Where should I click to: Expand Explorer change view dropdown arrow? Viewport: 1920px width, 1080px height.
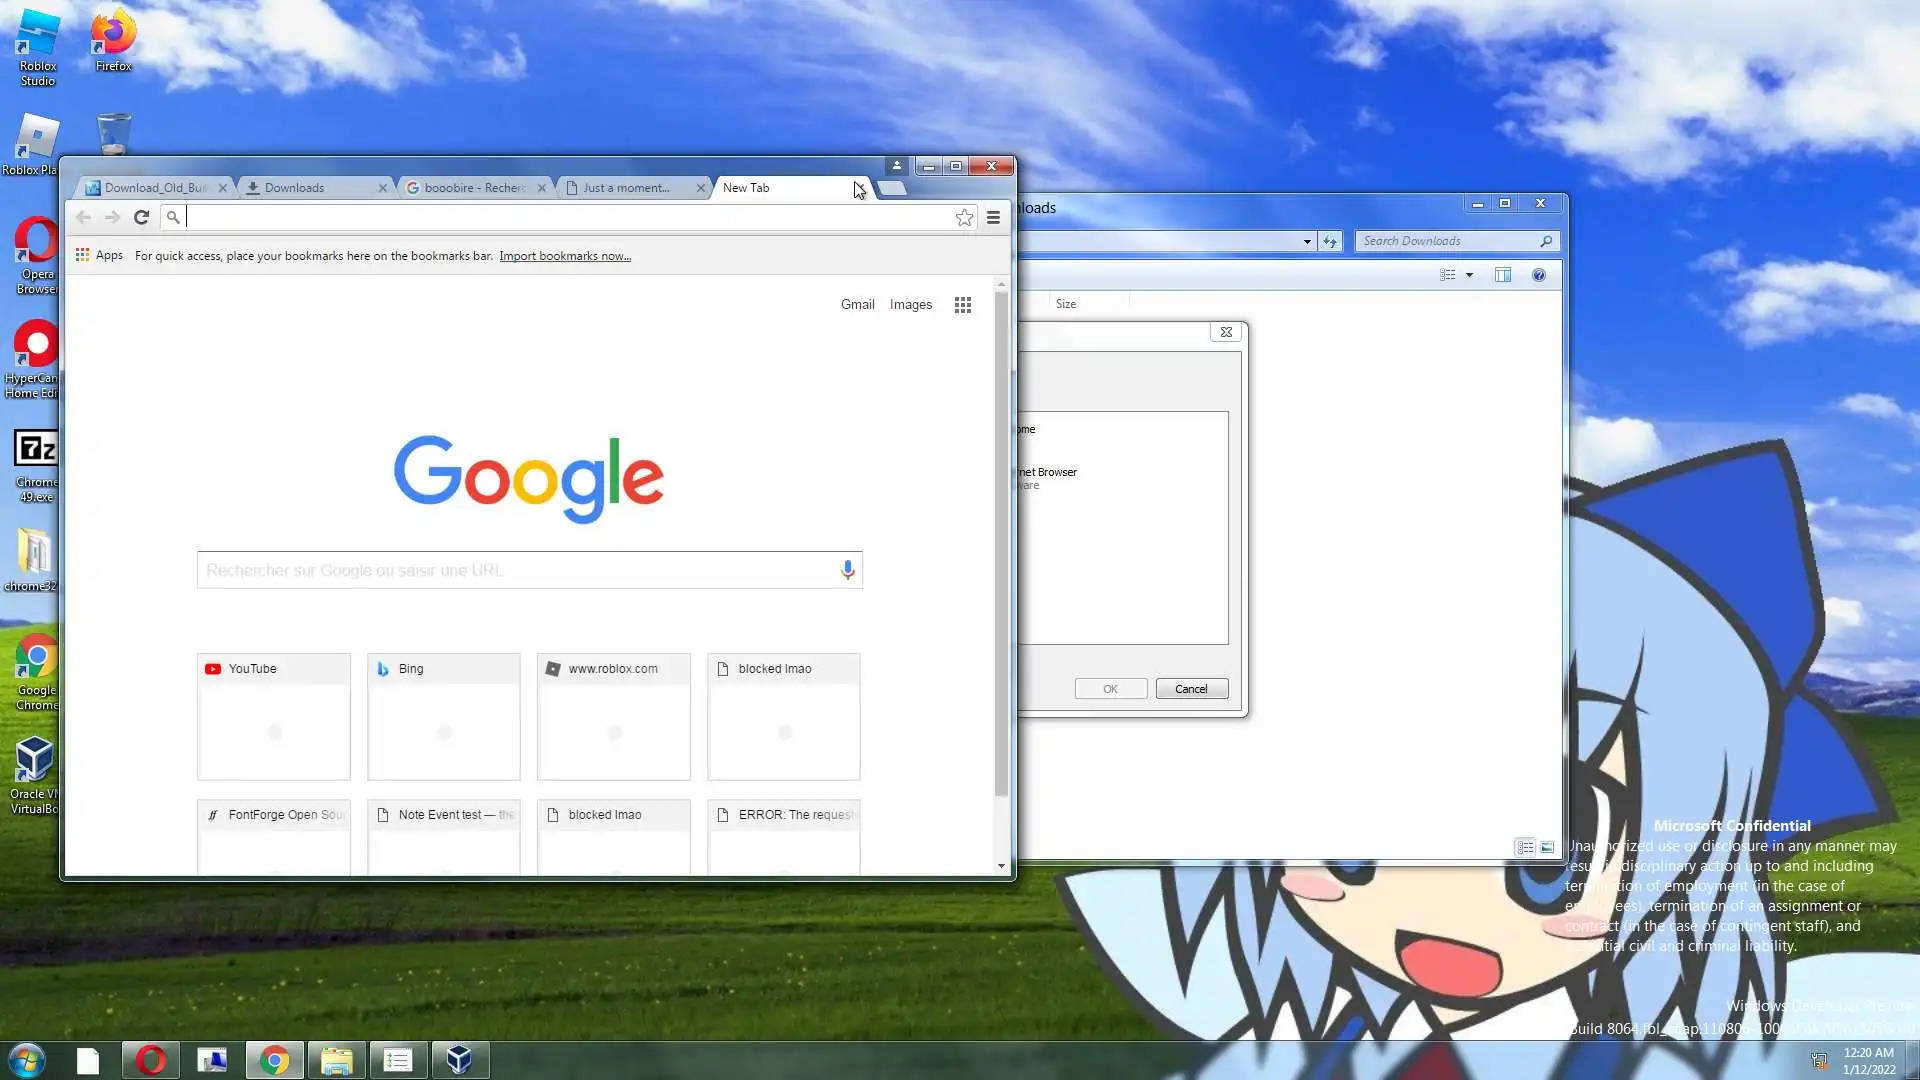pos(1469,275)
